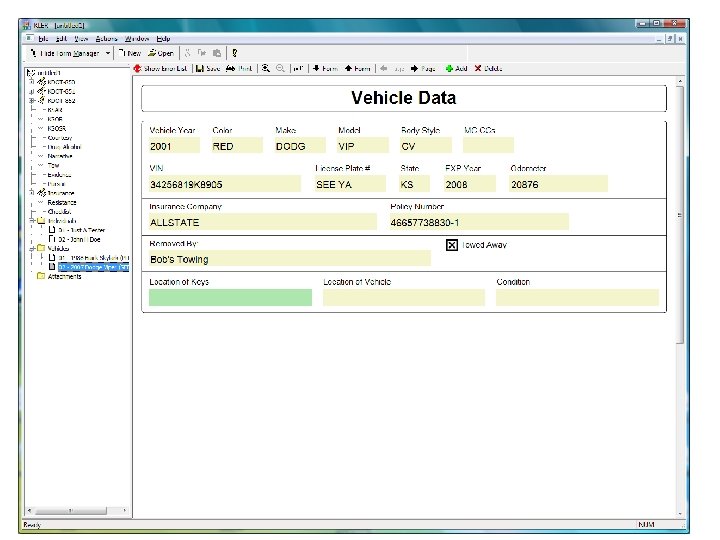Click the Help question mark icon
Image resolution: width=720 pixels, height=540 pixels.
coord(235,53)
